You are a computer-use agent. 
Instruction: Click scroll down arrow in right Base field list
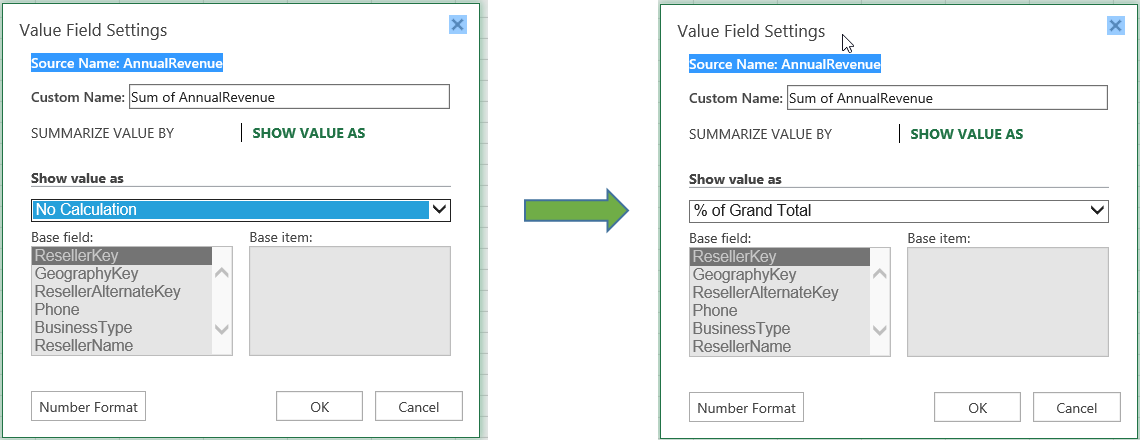point(880,329)
